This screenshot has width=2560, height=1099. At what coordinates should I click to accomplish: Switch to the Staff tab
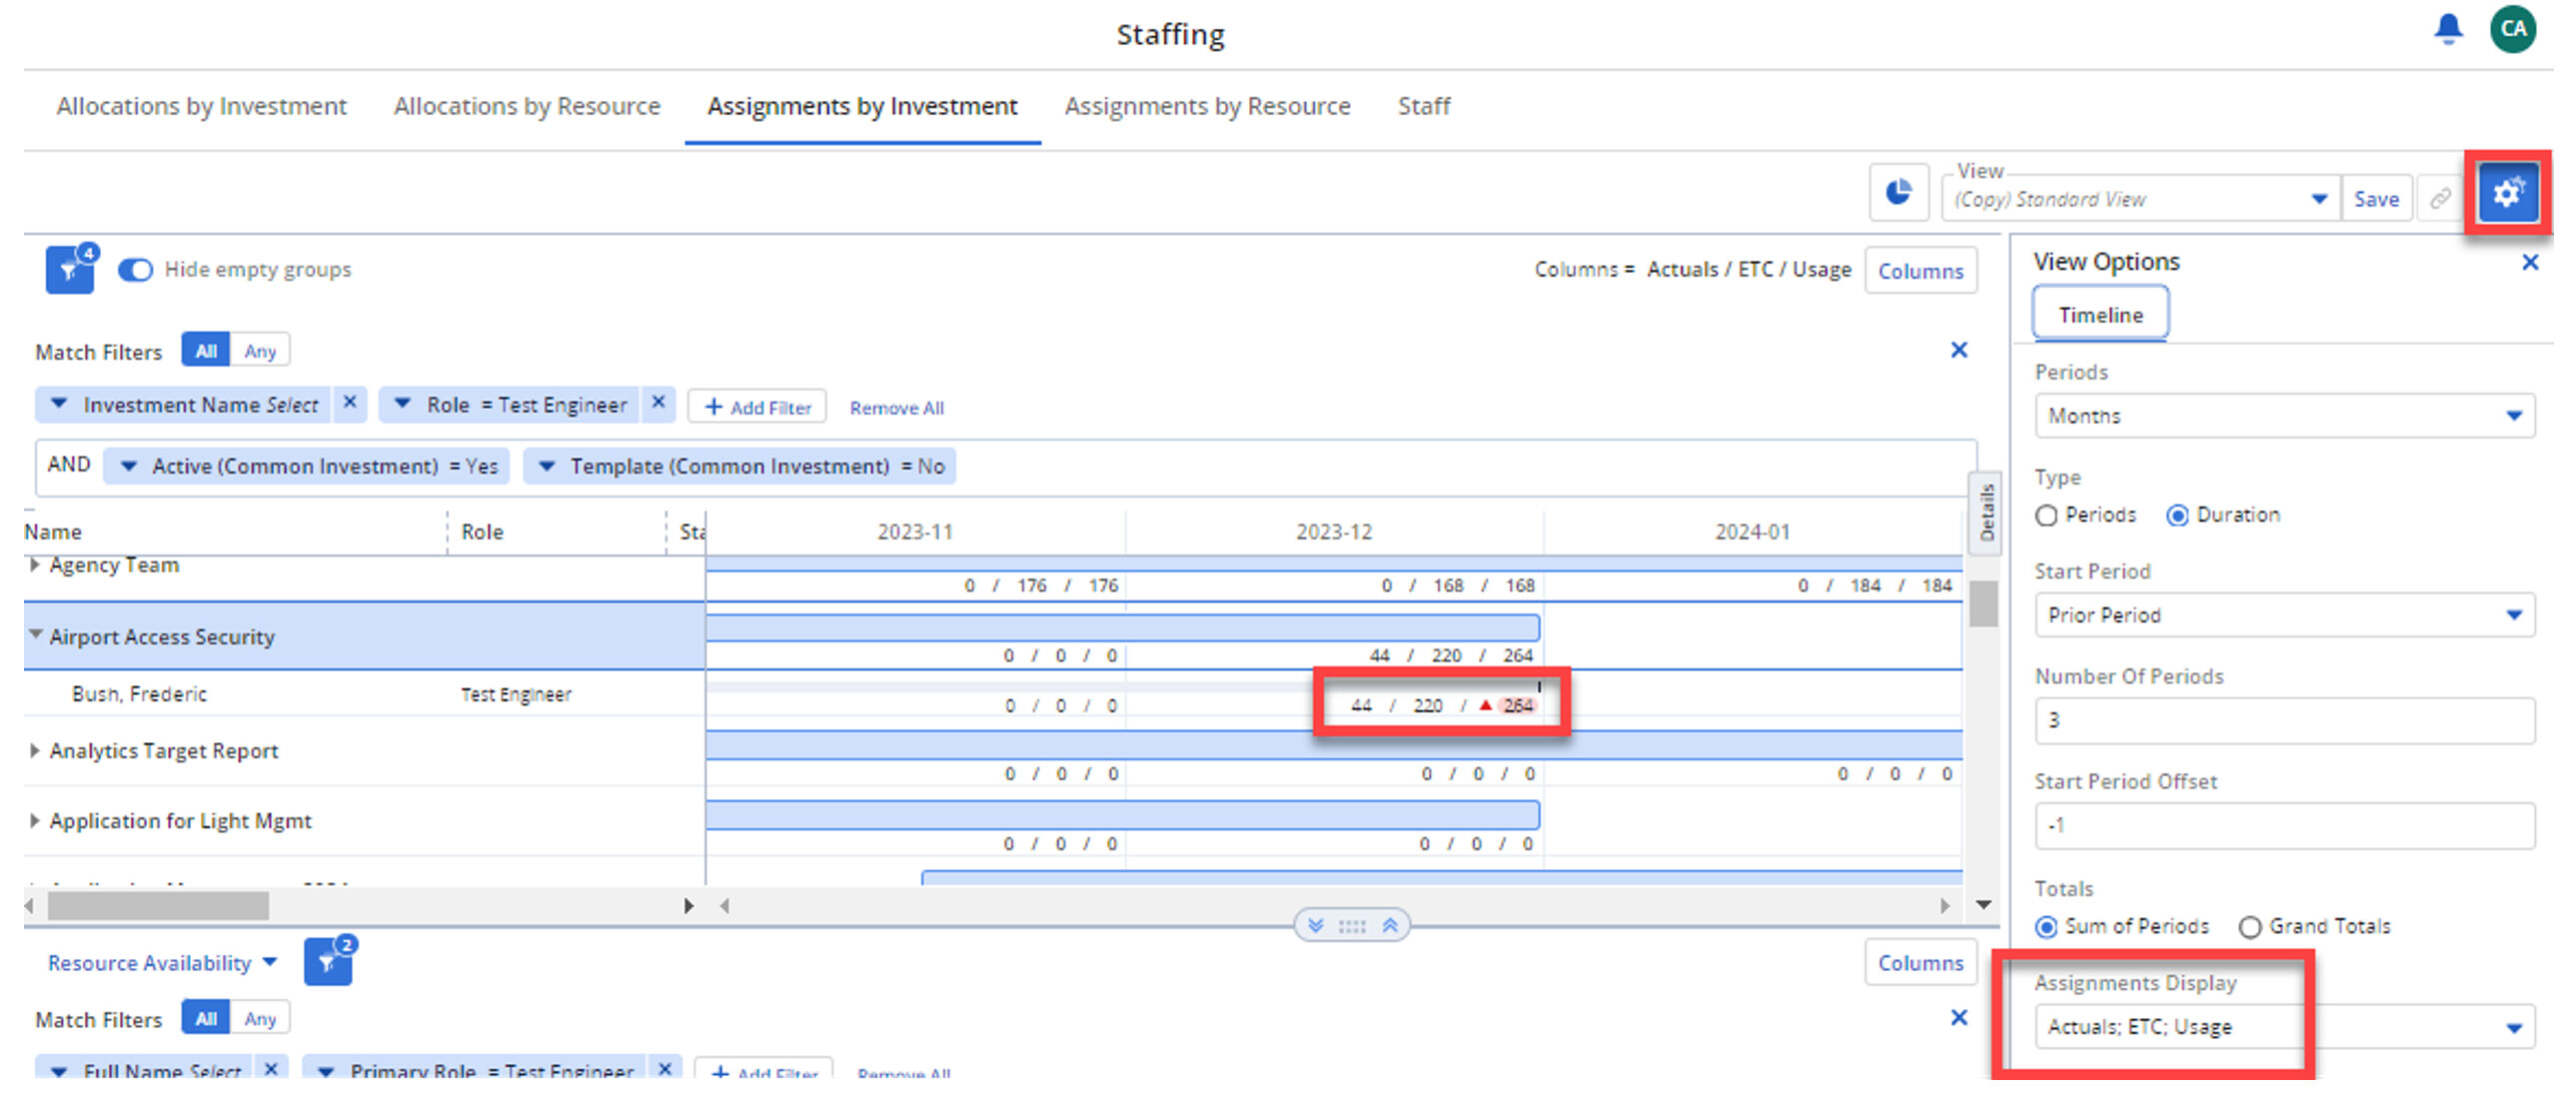coord(1424,106)
